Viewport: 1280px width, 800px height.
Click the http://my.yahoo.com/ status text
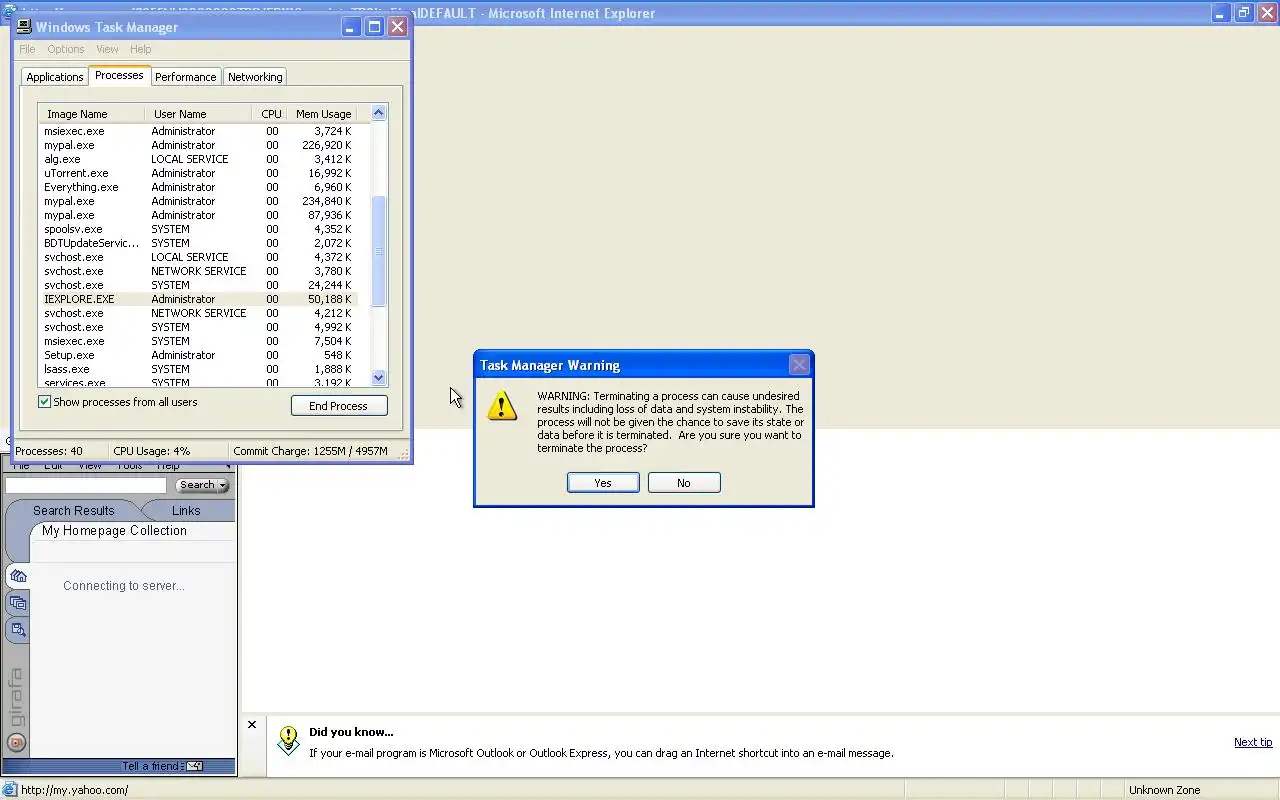tap(75, 790)
